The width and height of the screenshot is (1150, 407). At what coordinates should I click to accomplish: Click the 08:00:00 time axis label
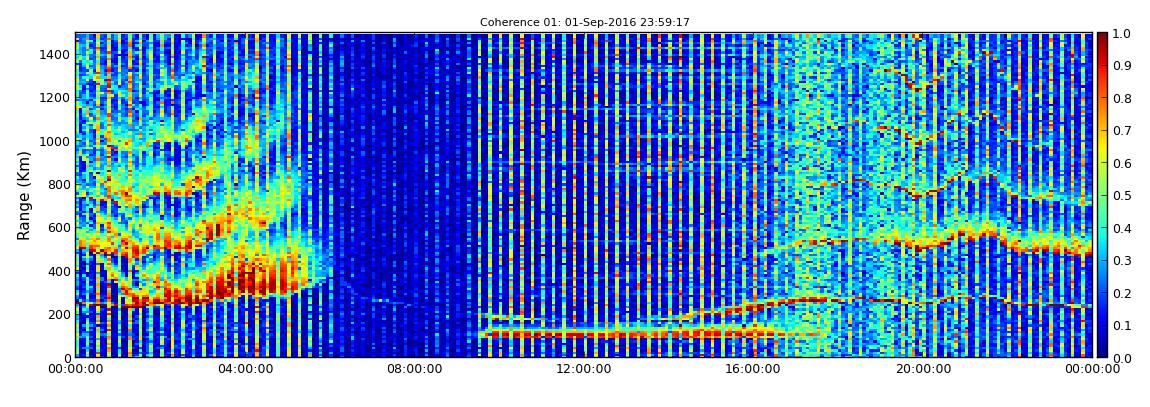click(414, 369)
